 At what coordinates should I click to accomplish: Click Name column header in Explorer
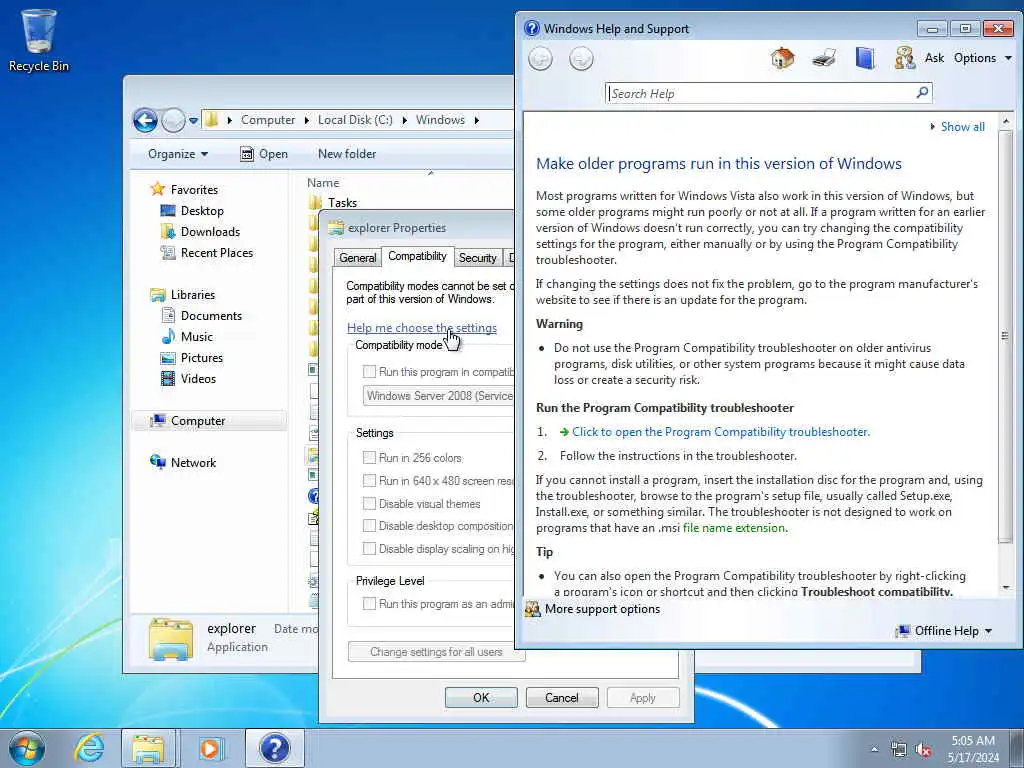323,183
